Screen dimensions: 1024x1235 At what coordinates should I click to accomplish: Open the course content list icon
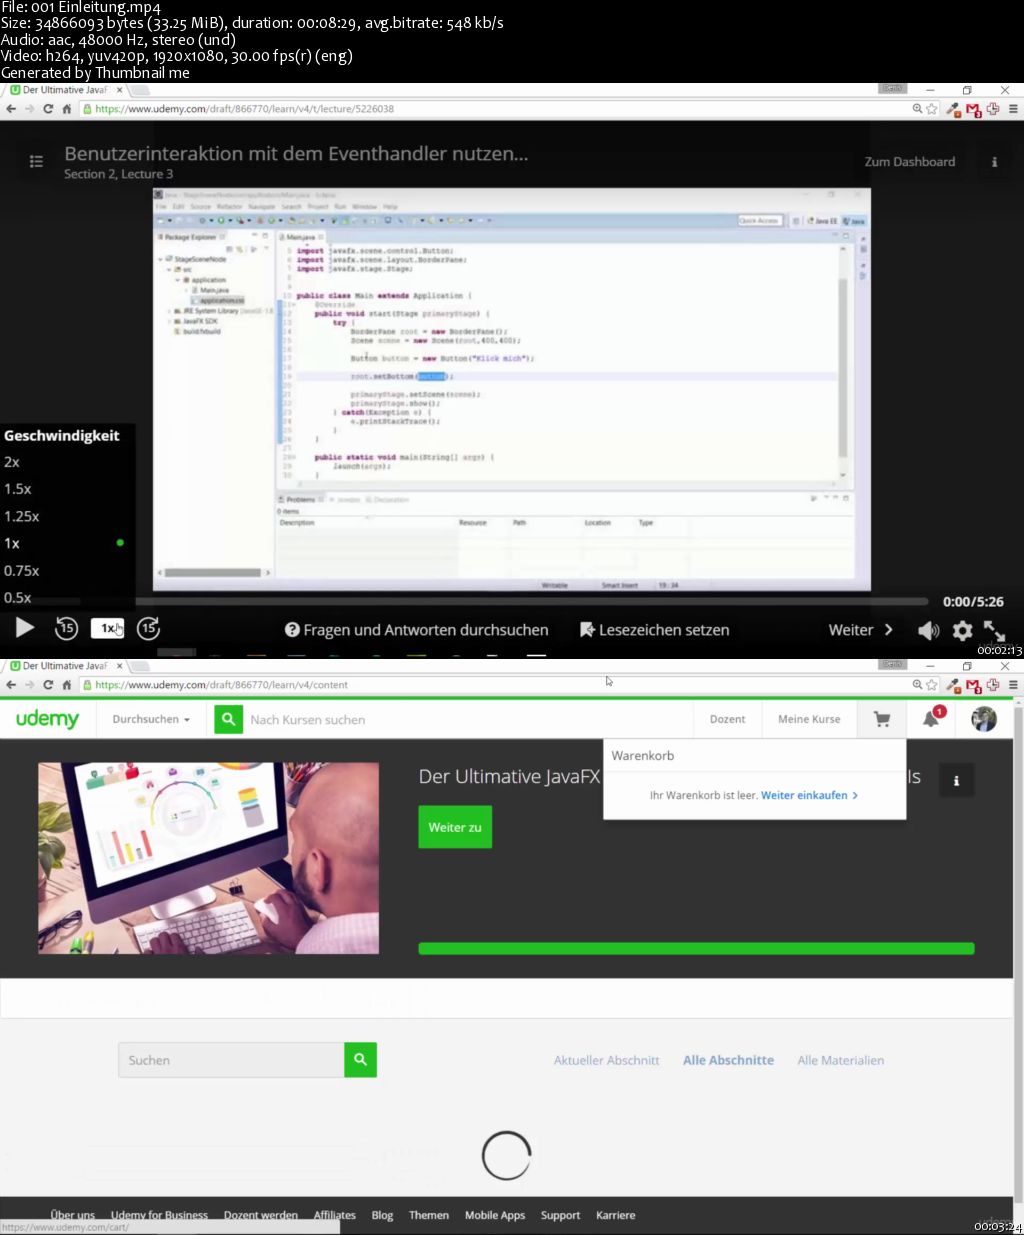36,161
